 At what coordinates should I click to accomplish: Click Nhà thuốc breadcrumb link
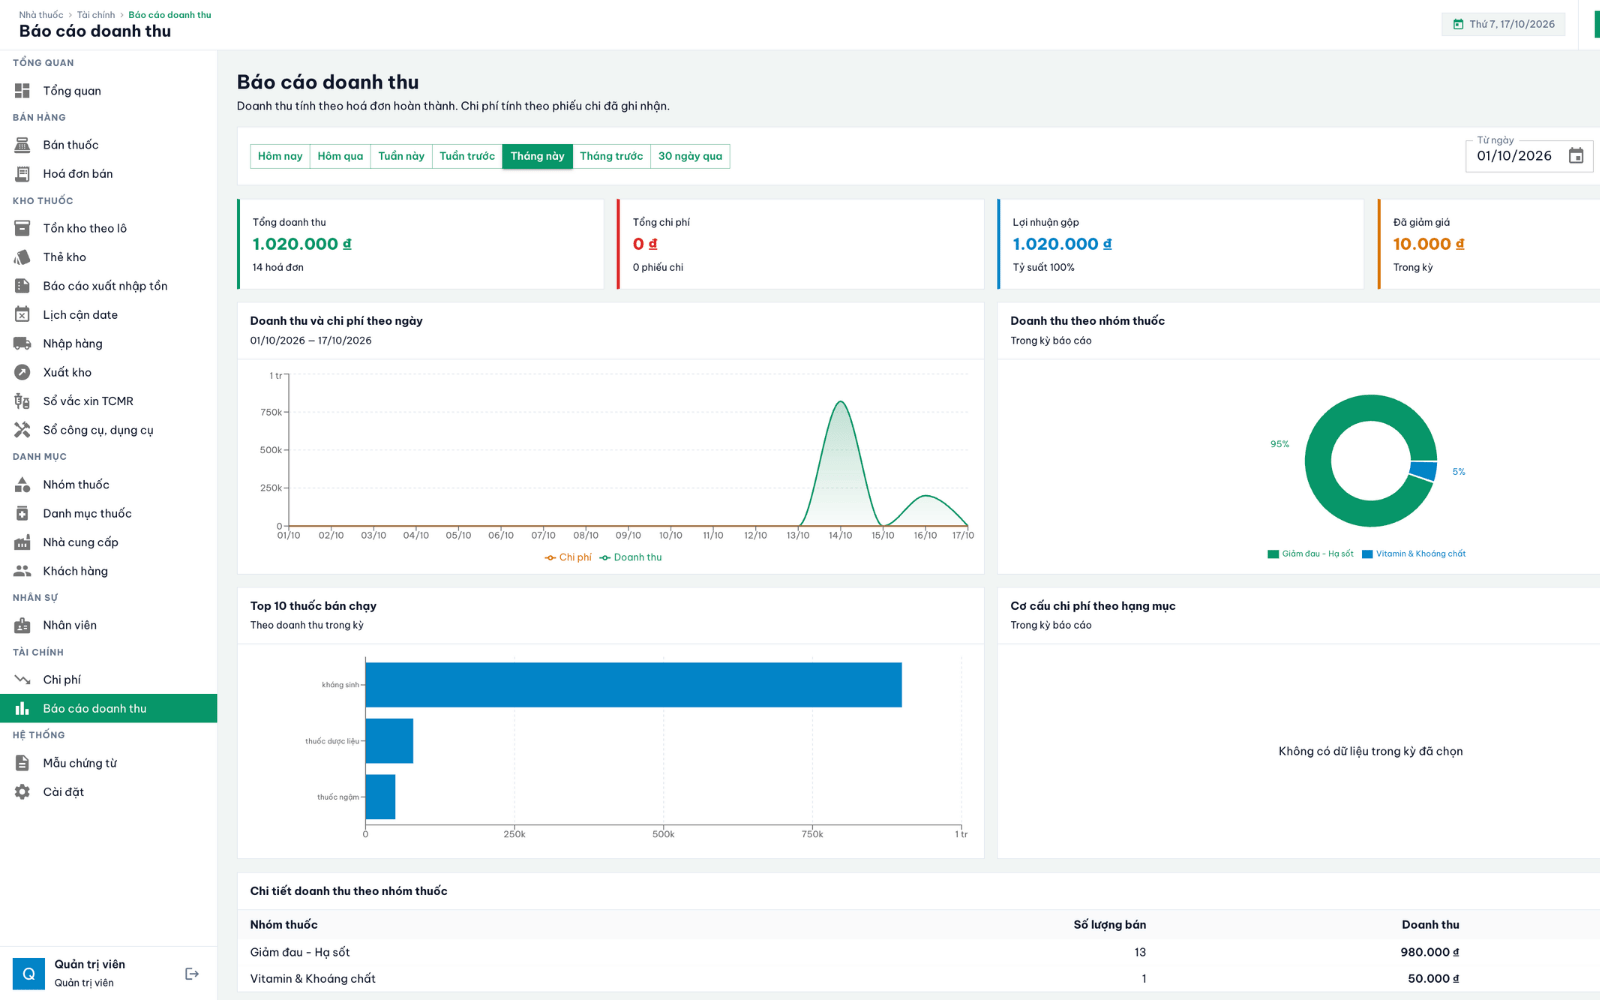[x=41, y=15]
